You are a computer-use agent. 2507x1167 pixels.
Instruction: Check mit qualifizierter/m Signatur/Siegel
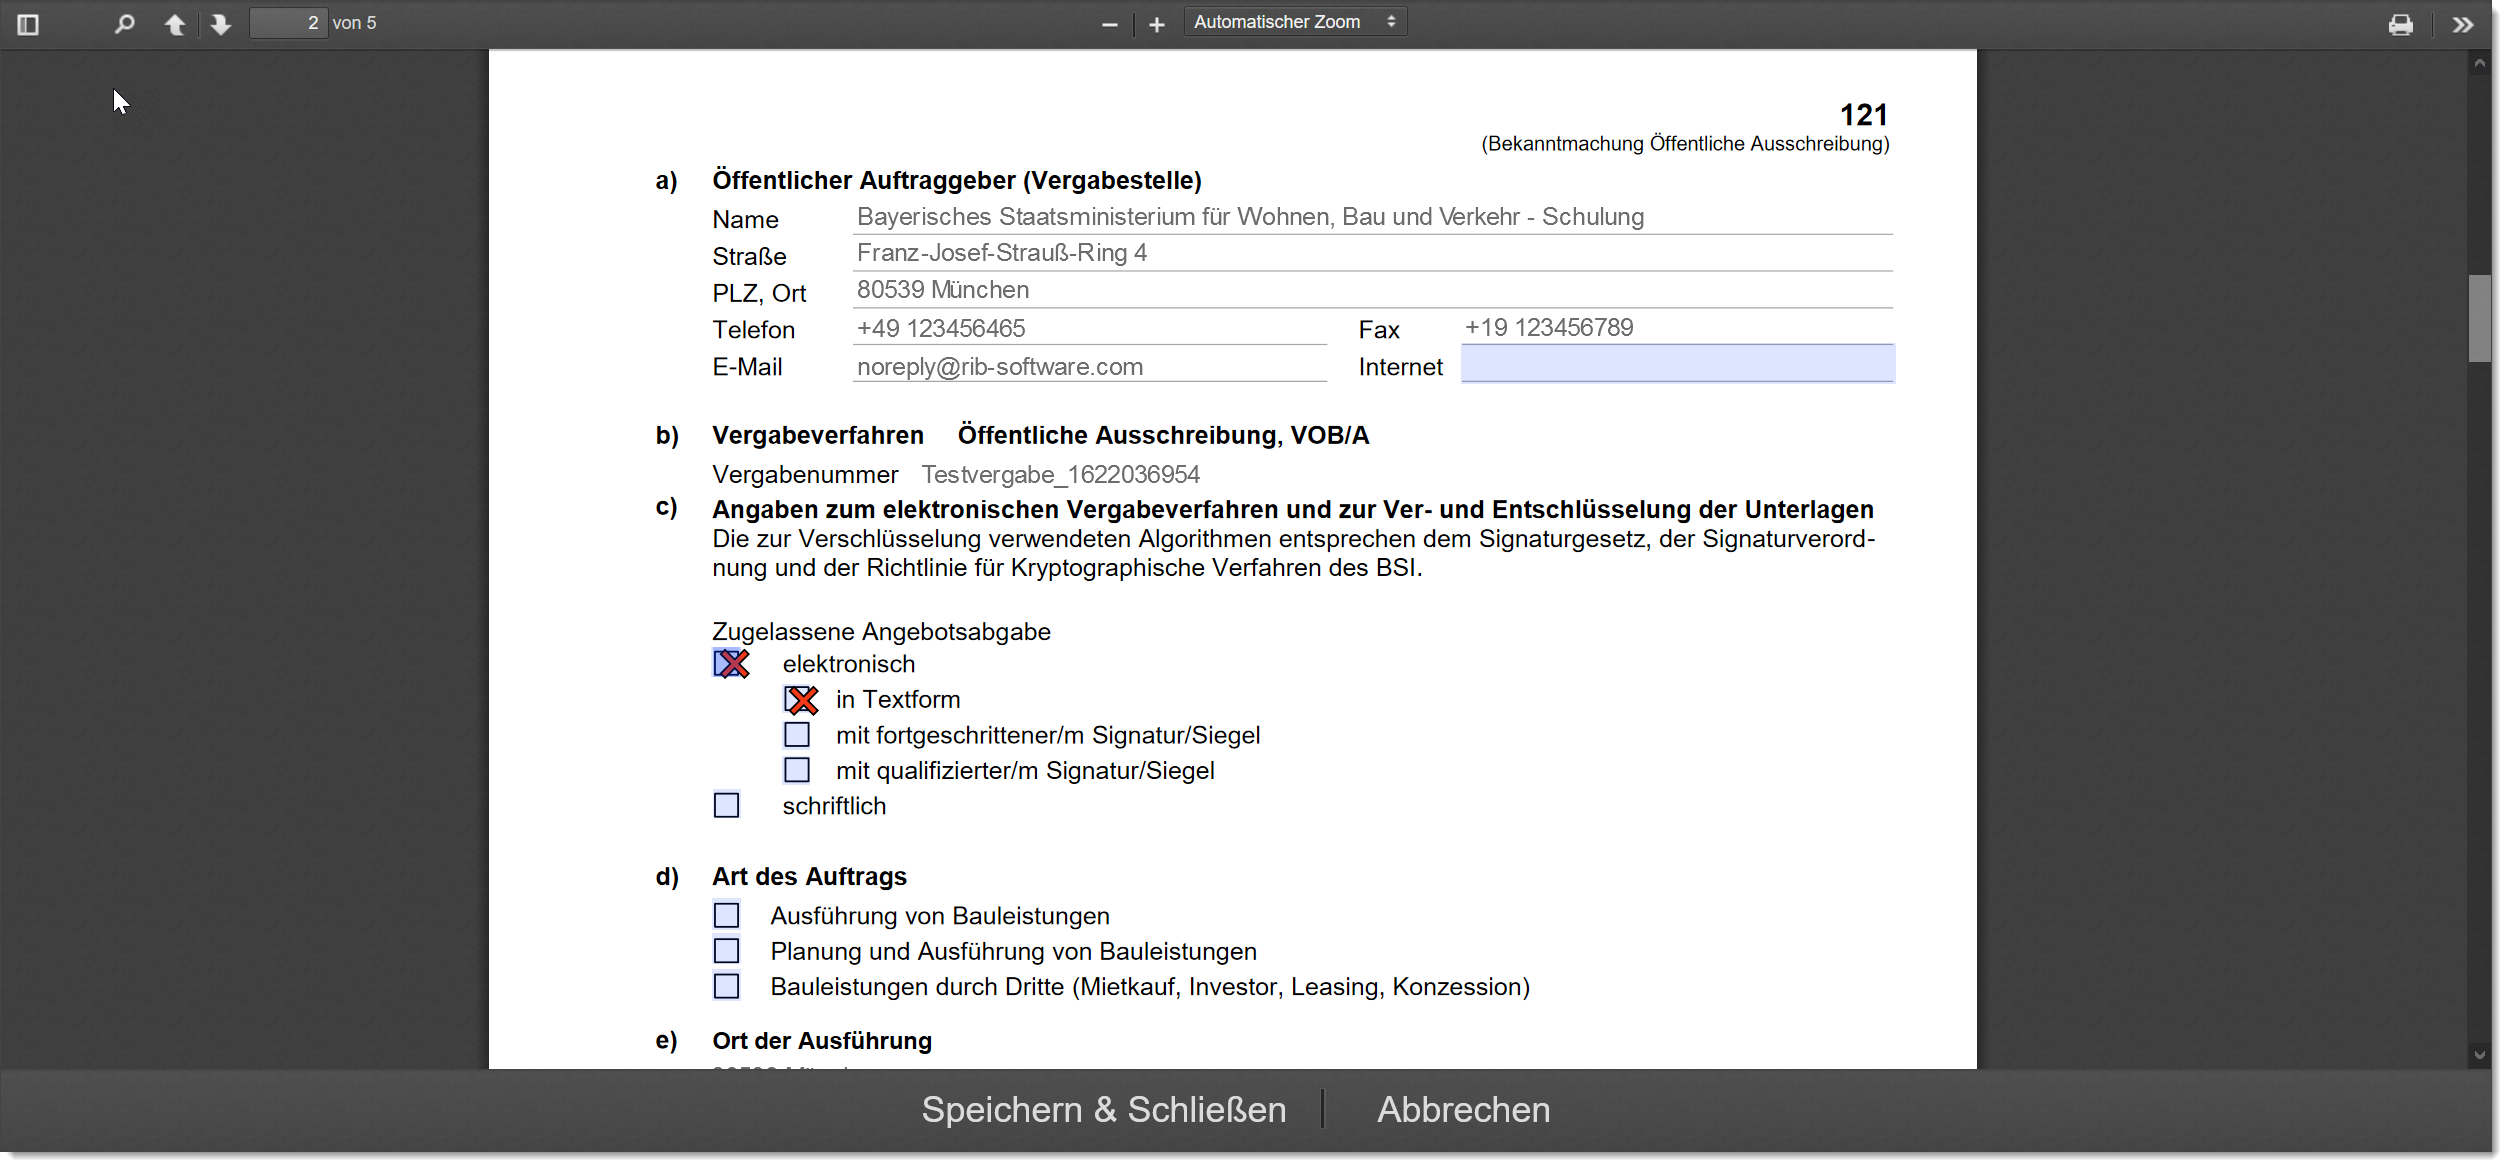[x=797, y=770]
